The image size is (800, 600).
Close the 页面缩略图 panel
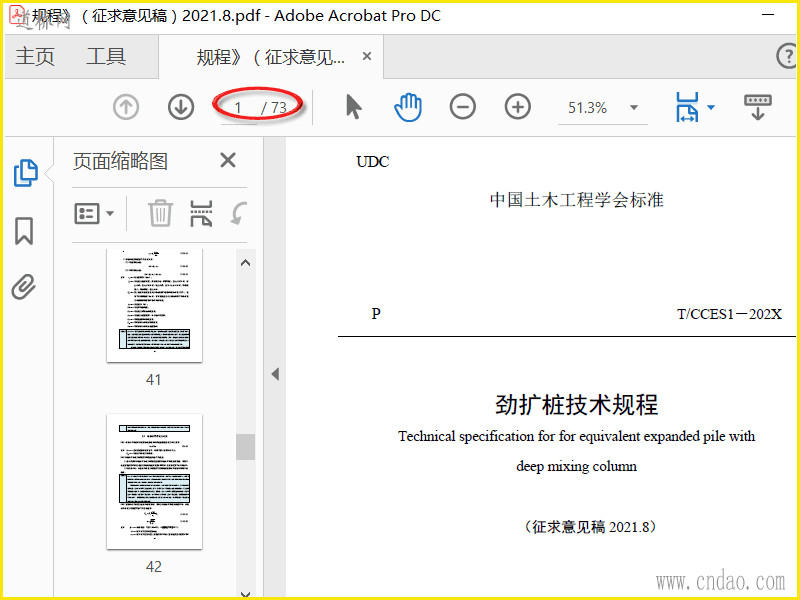[228, 160]
